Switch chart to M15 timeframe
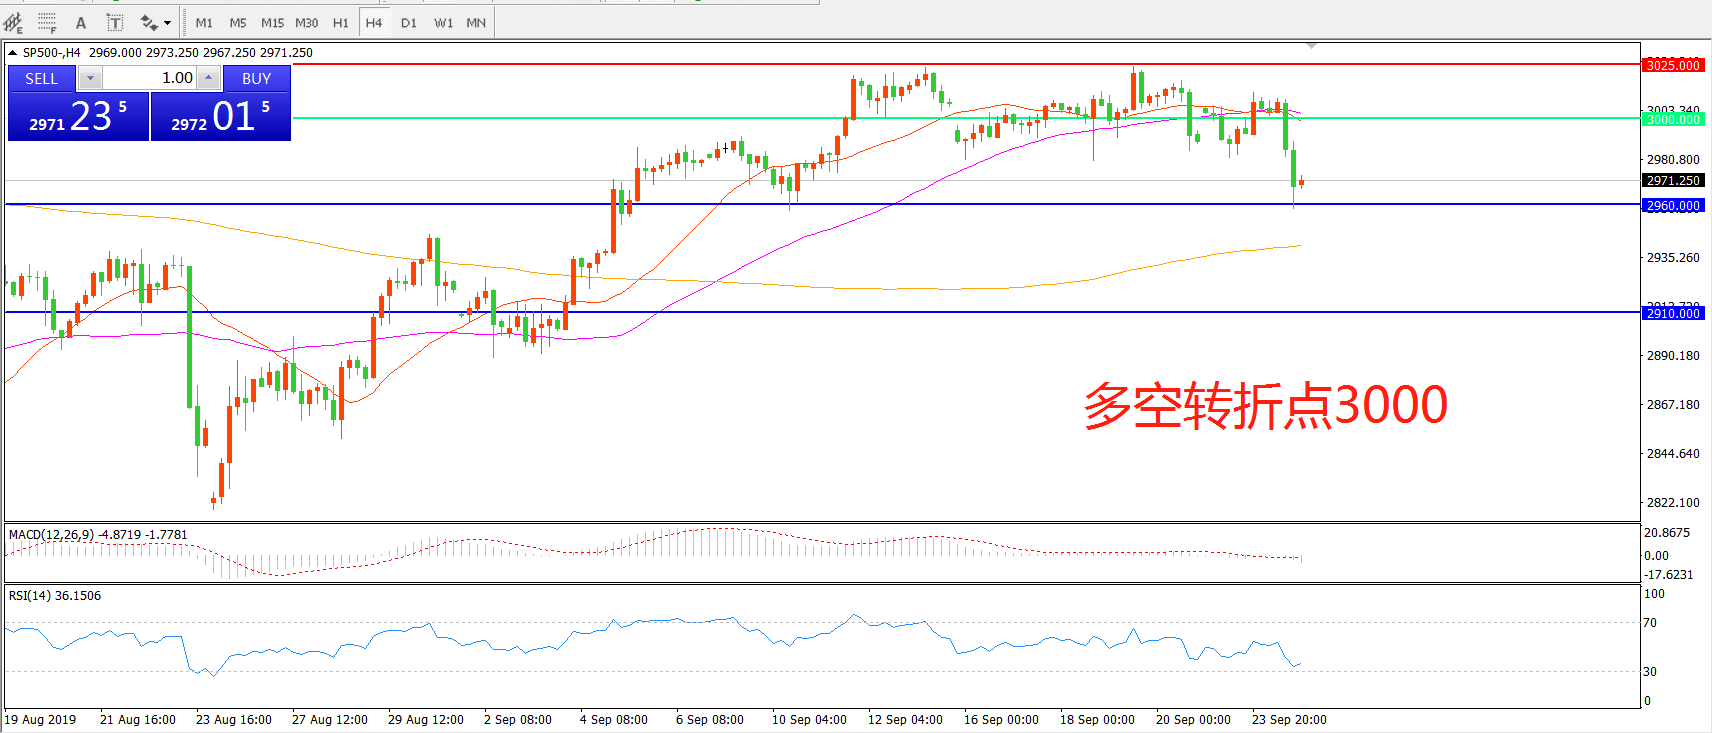This screenshot has height=733, width=1712. 272,22
